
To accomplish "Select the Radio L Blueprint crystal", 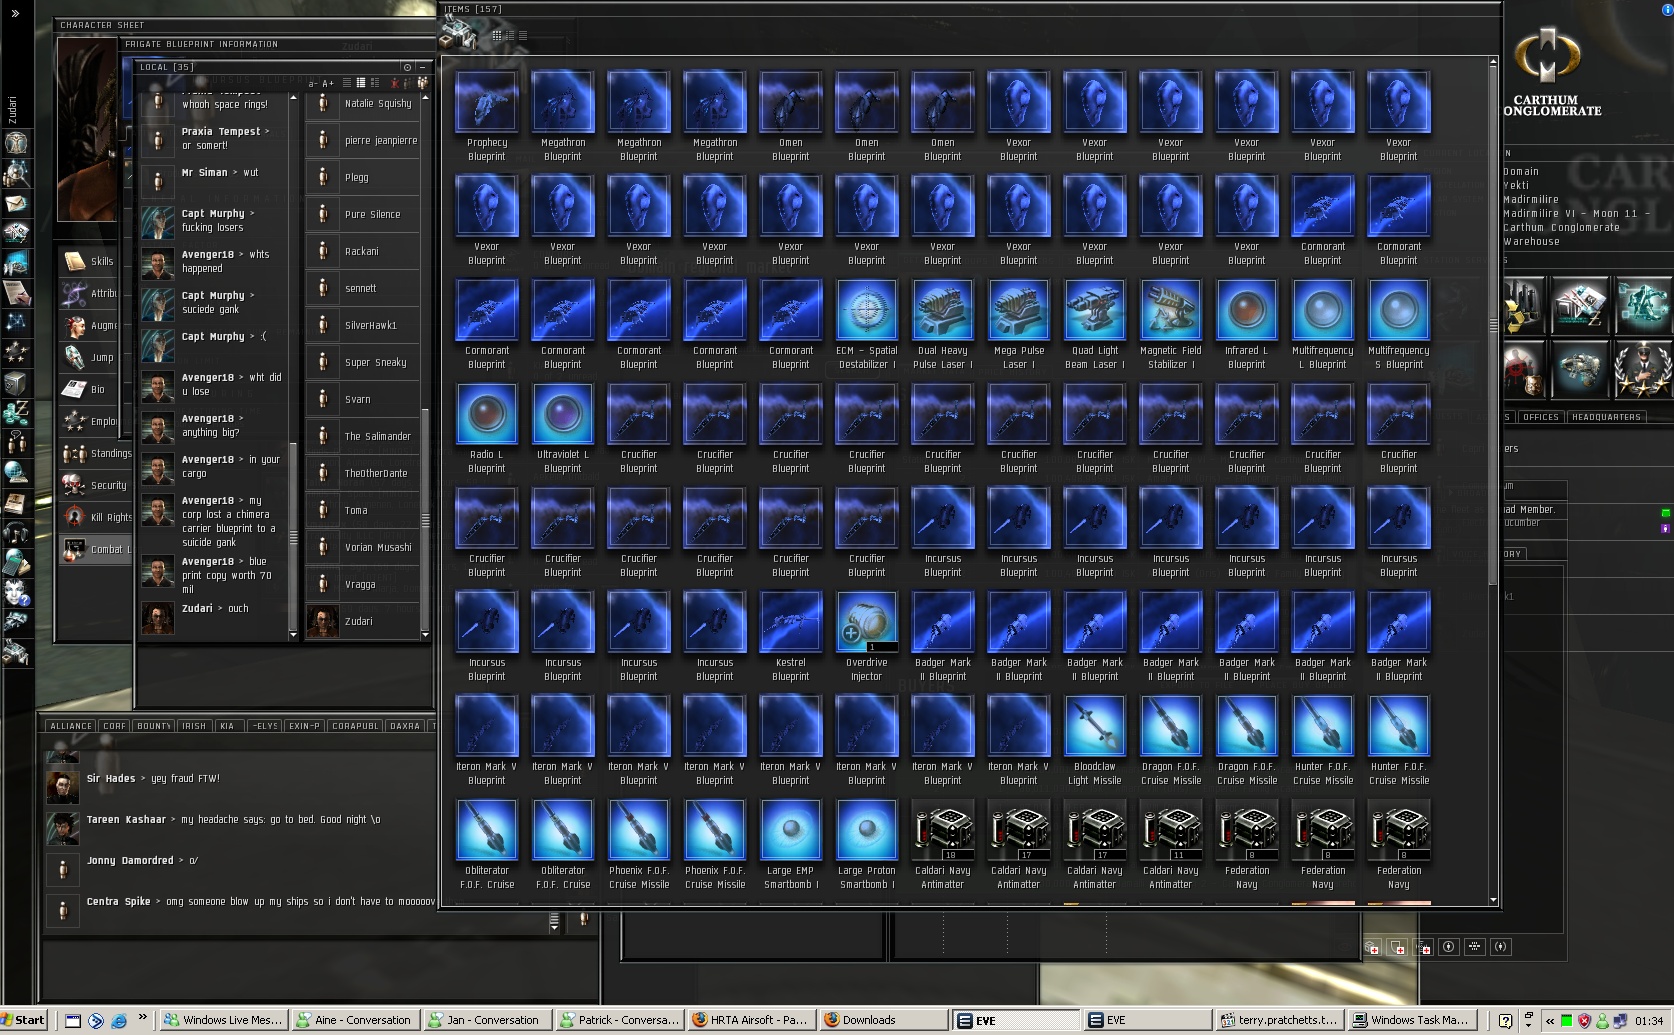I will [x=487, y=428].
